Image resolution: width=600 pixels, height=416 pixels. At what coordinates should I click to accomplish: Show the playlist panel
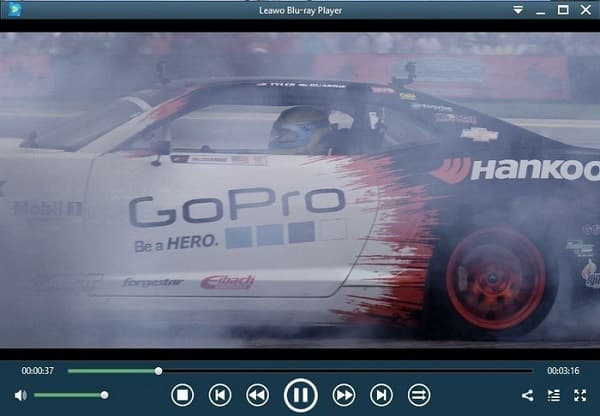point(554,395)
